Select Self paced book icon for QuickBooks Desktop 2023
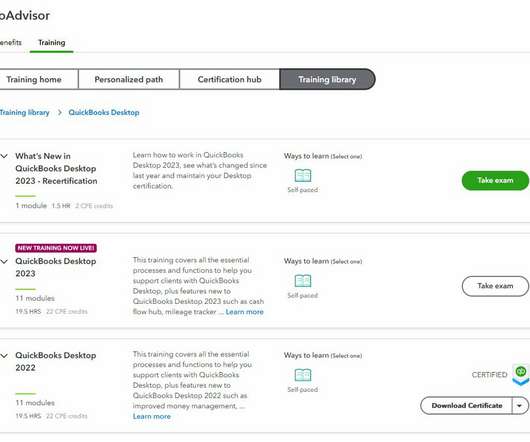Viewport: 530px width, 442px height. (x=303, y=280)
